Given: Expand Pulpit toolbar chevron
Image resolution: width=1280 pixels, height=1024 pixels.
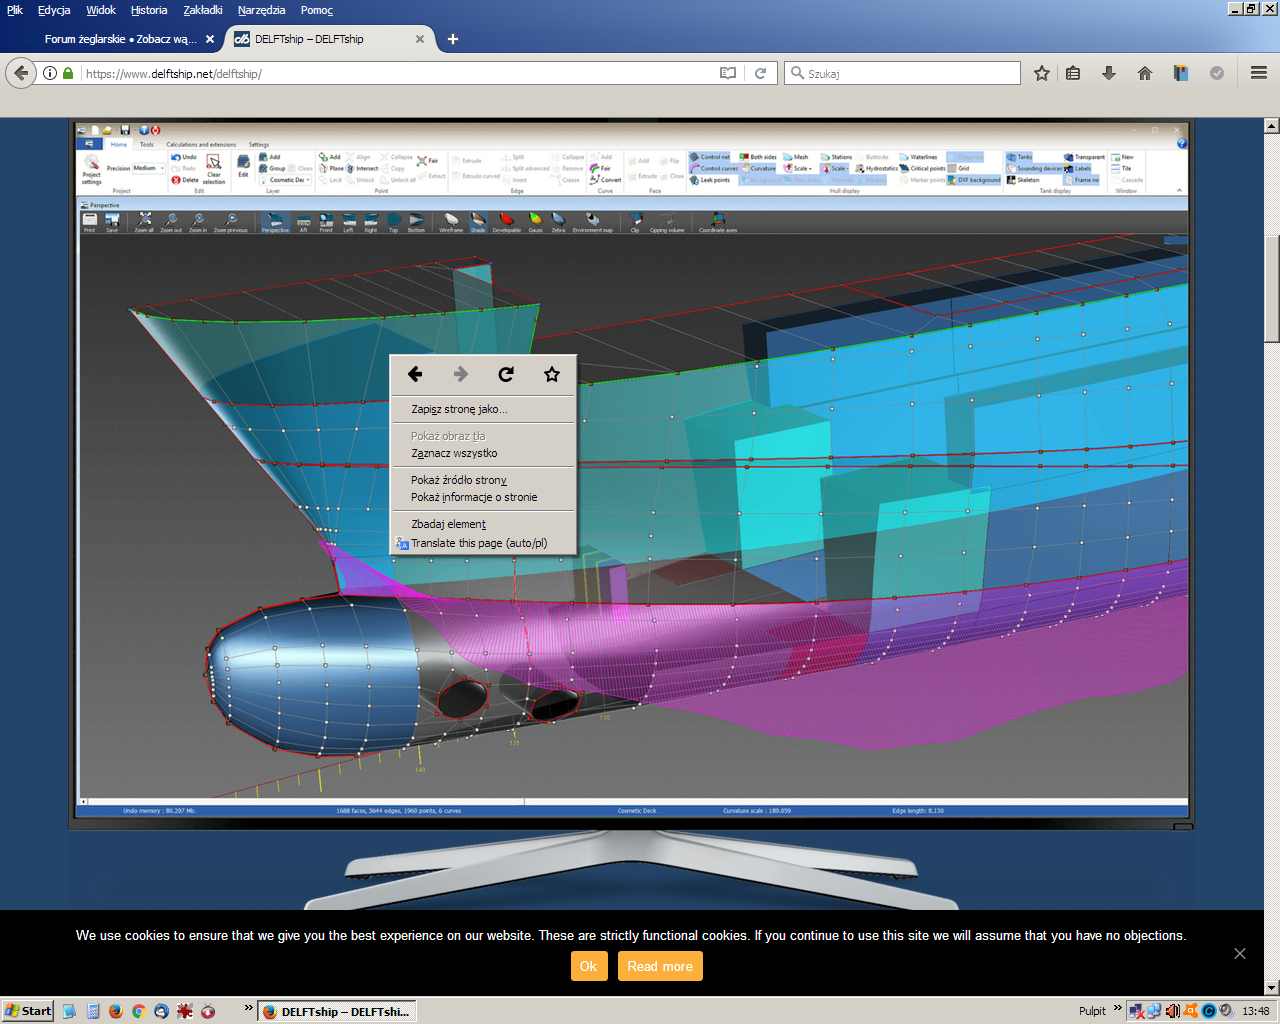Looking at the screenshot, I should click(1118, 1008).
